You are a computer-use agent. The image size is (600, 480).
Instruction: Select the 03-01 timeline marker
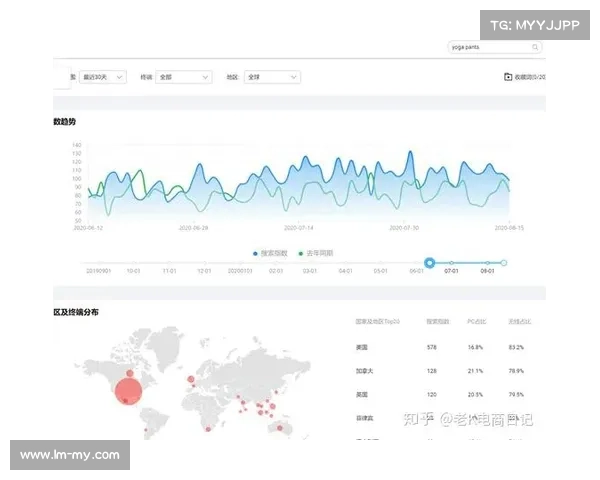pyautogui.click(x=310, y=271)
